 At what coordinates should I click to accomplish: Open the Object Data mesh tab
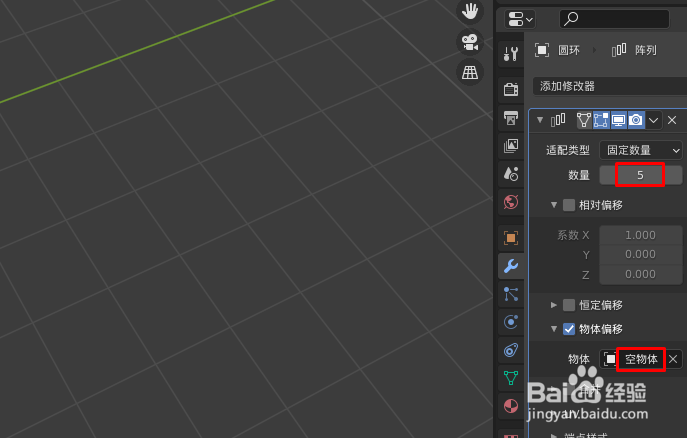click(x=511, y=378)
